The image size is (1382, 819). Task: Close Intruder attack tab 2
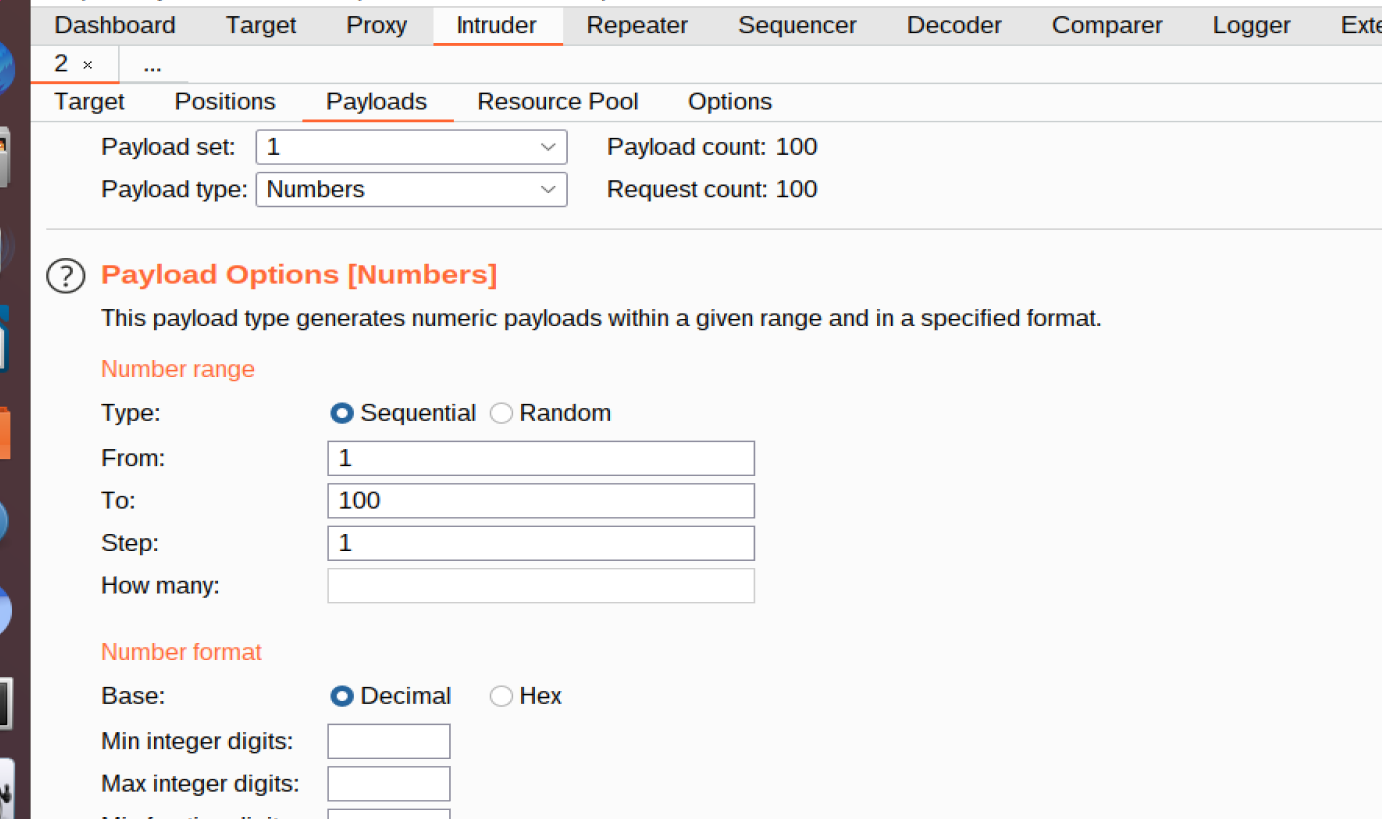(88, 65)
